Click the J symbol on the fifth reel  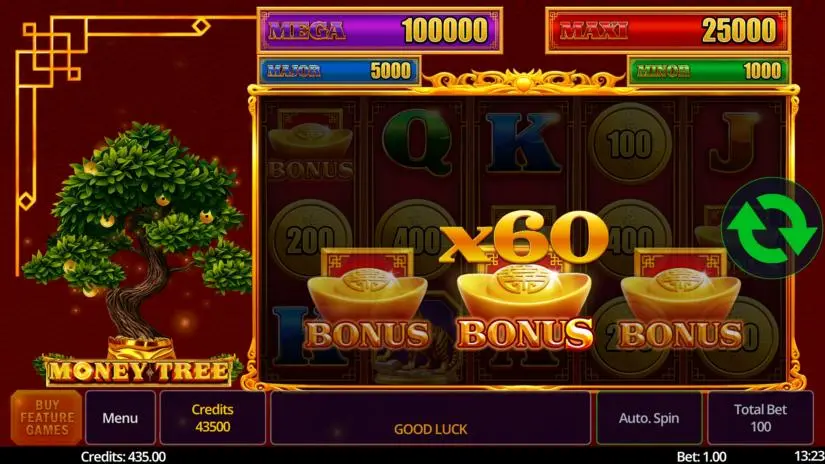(734, 143)
